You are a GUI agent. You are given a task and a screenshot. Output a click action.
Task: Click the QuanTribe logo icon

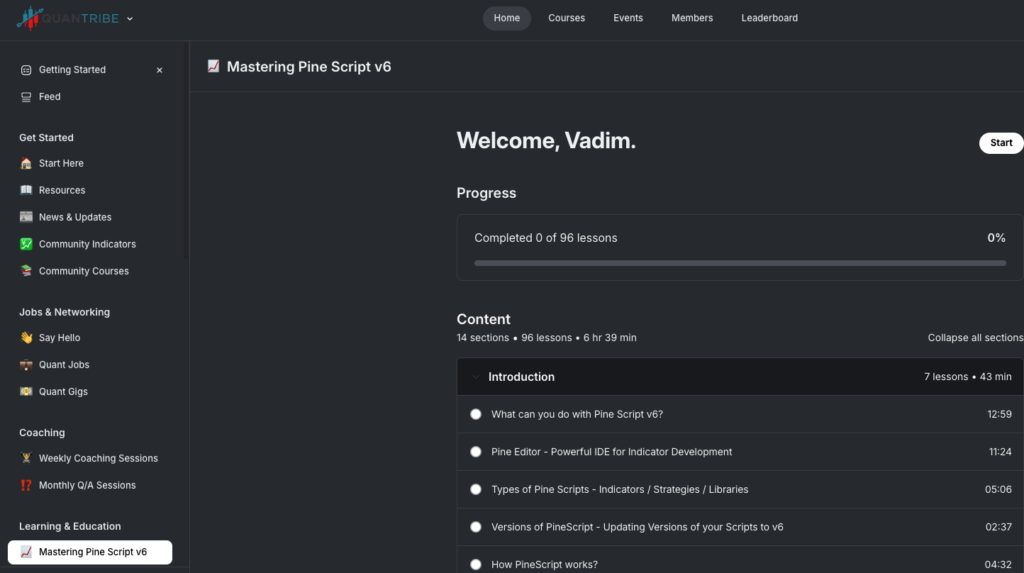[x=30, y=18]
